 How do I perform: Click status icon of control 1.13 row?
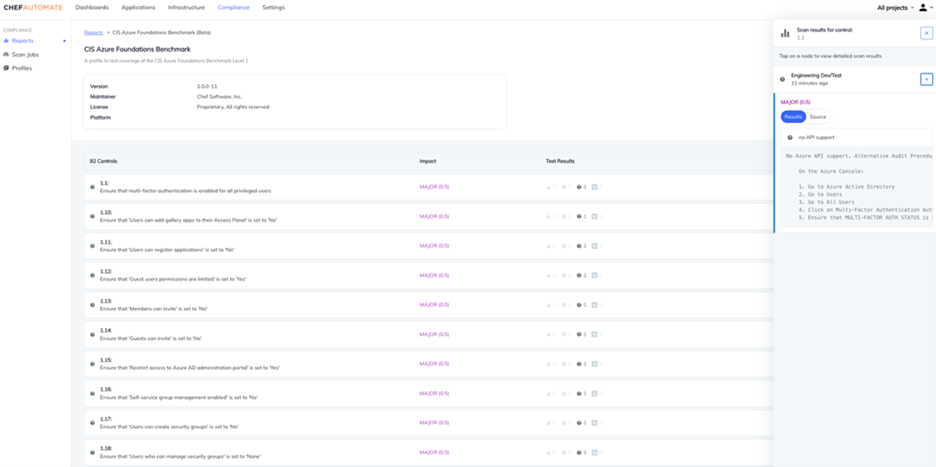(x=93, y=305)
